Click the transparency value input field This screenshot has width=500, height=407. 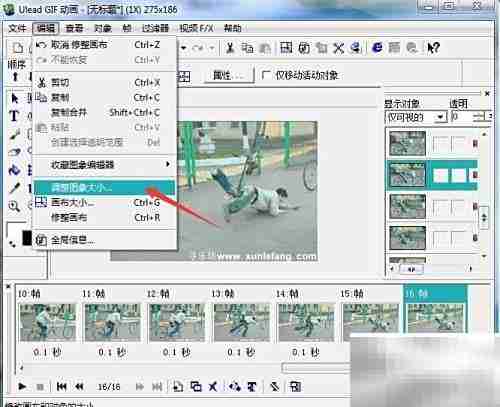pos(463,117)
